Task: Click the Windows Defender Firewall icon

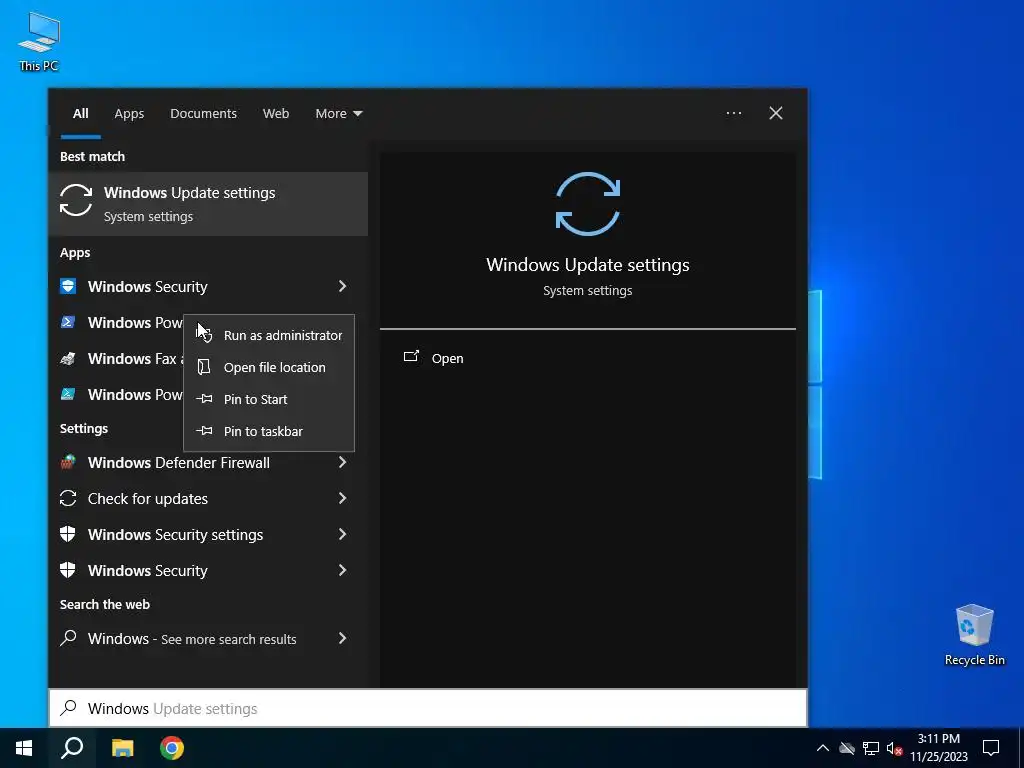Action: point(68,462)
